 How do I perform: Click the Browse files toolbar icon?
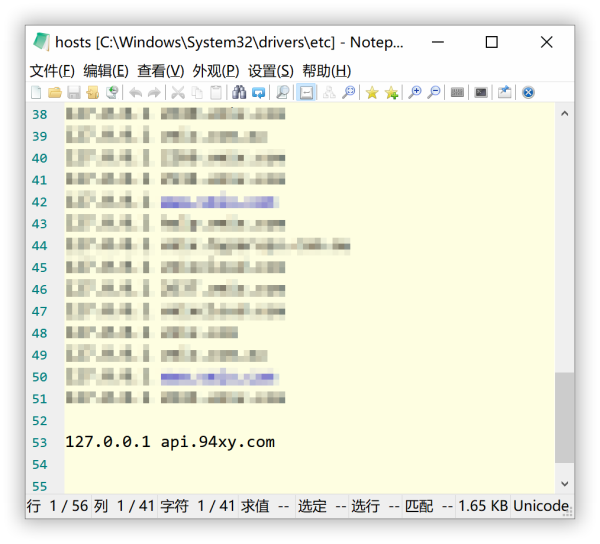[93, 92]
